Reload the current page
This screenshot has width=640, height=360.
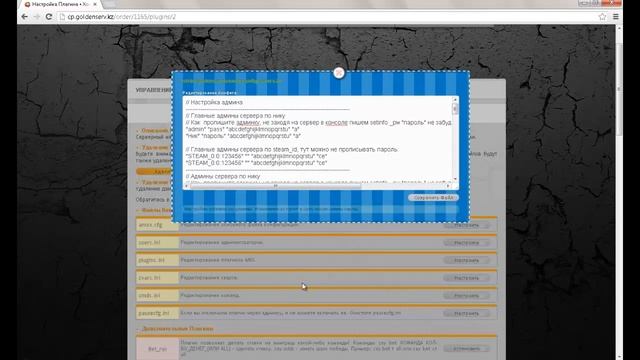49,17
